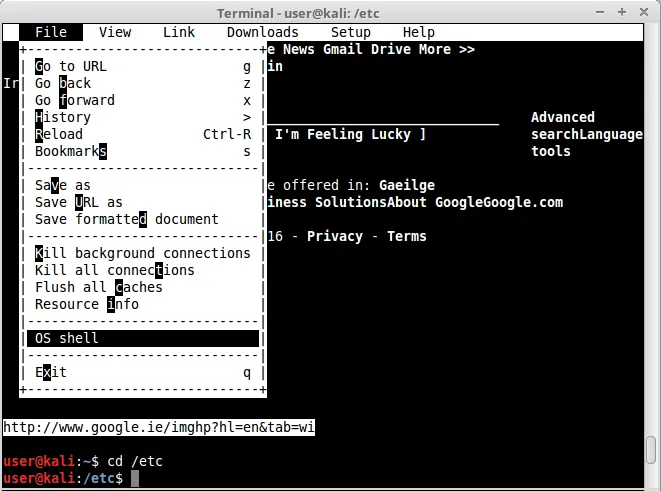Open the Link menu
Image resolution: width=661 pixels, height=491 pixels.
click(x=179, y=32)
